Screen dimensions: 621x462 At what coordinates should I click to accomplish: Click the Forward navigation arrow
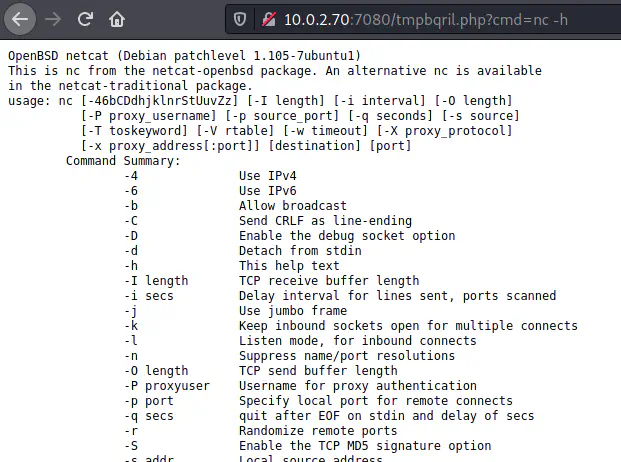(54, 19)
